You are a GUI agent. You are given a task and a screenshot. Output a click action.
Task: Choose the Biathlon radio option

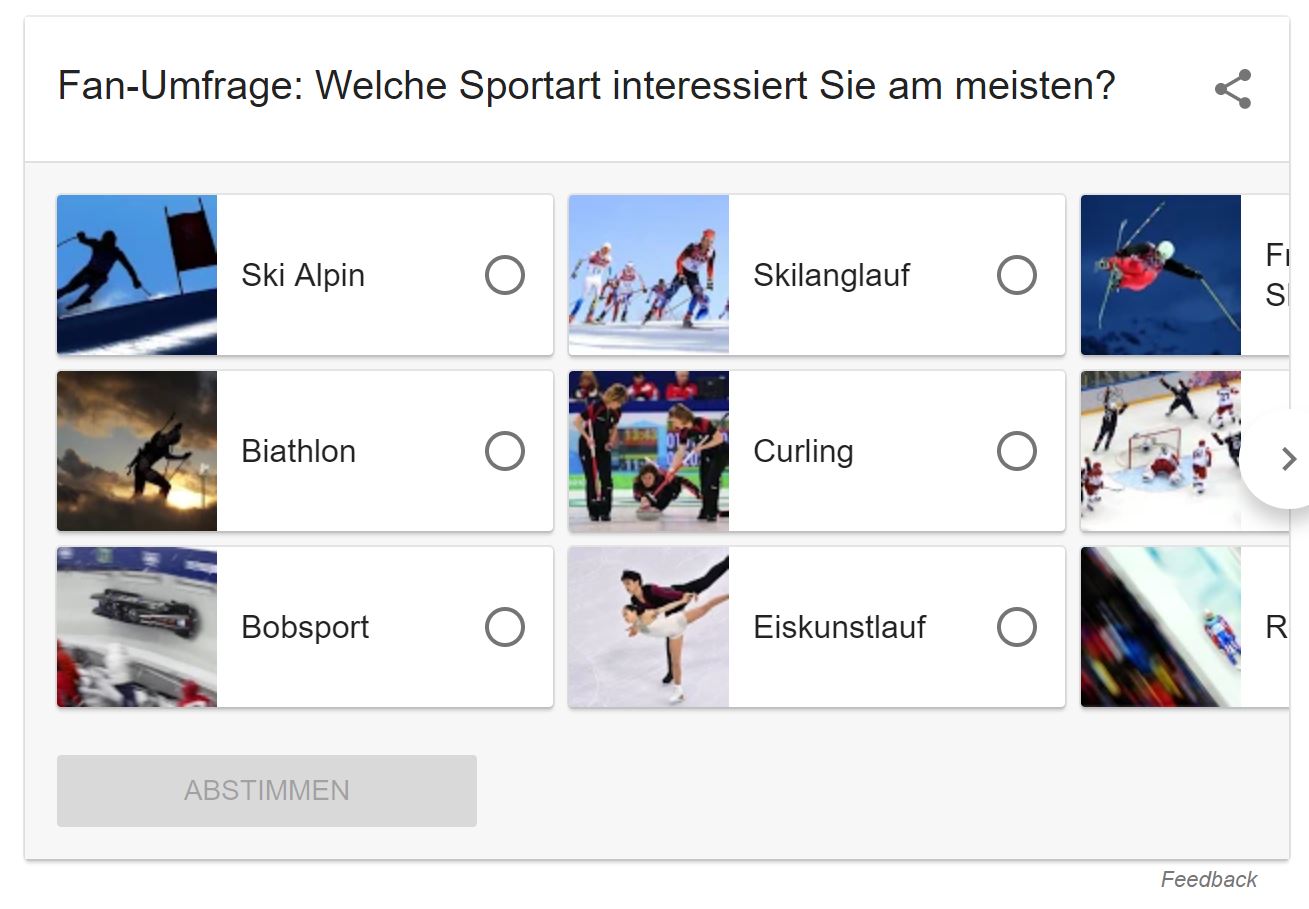[x=505, y=451]
